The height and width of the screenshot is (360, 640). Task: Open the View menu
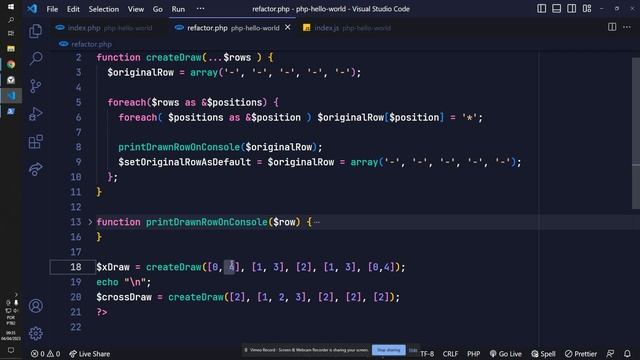136,9
